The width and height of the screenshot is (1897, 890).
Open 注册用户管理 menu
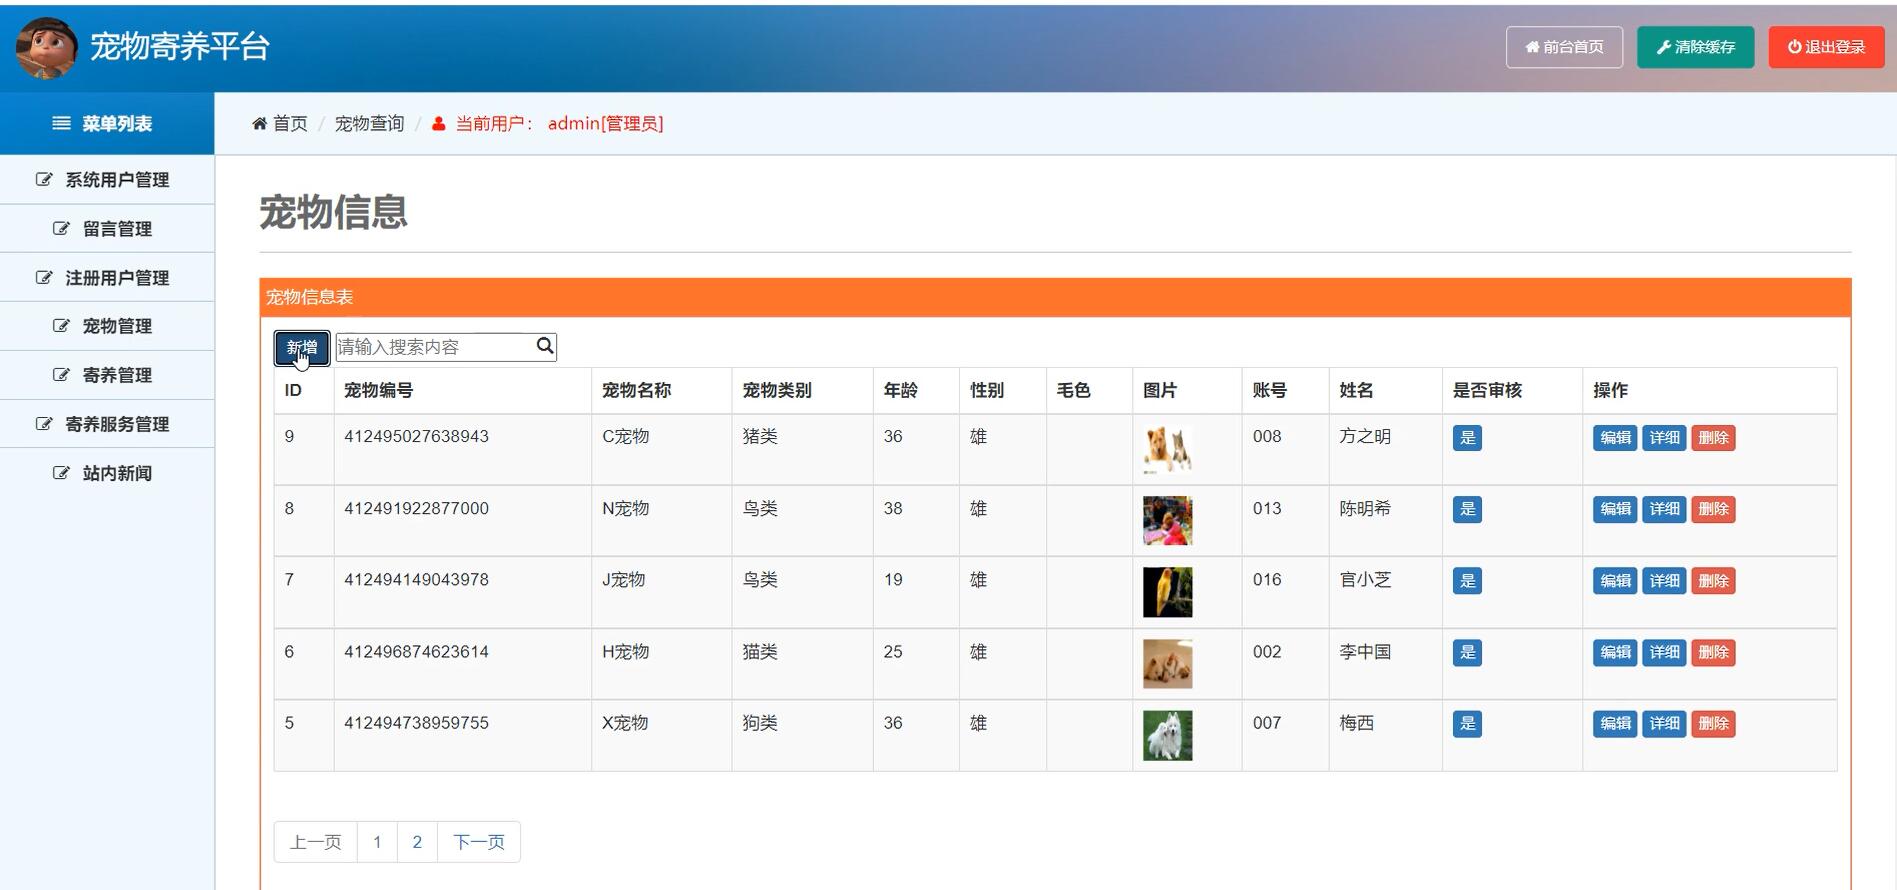pyautogui.click(x=107, y=278)
